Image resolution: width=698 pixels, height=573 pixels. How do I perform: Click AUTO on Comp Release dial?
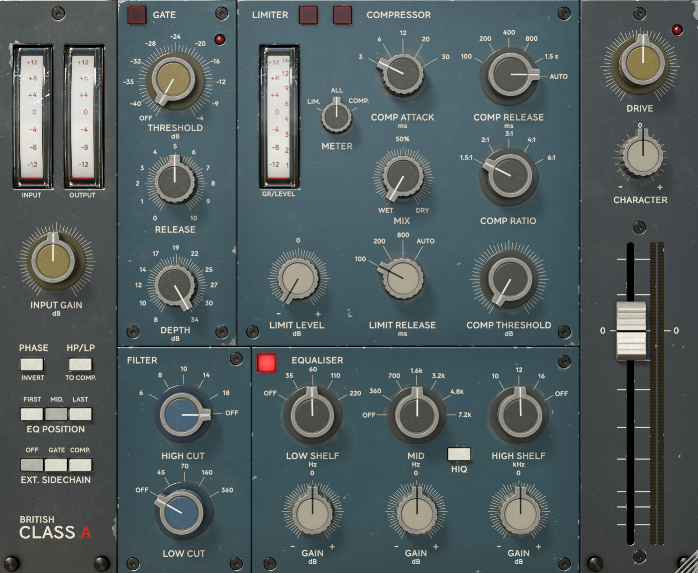[x=558, y=77]
